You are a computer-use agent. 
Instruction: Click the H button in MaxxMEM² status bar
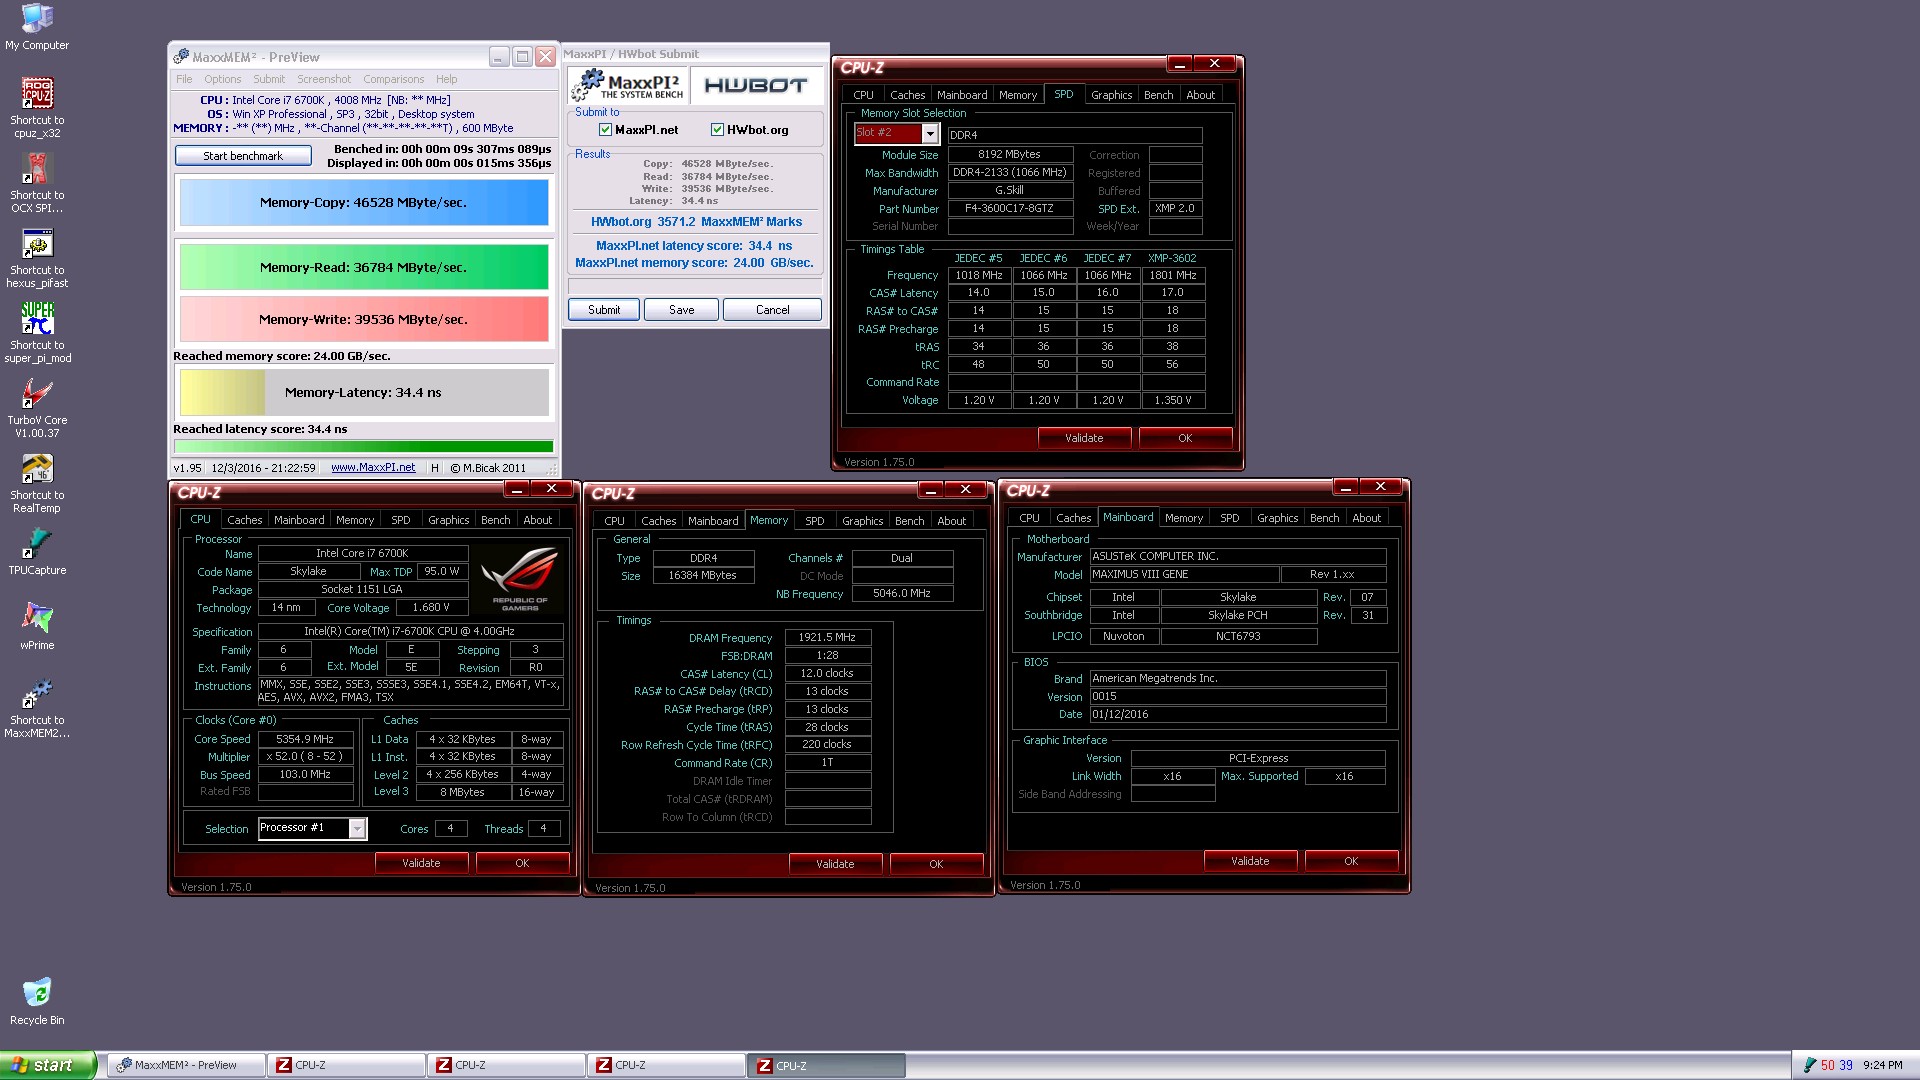point(434,467)
